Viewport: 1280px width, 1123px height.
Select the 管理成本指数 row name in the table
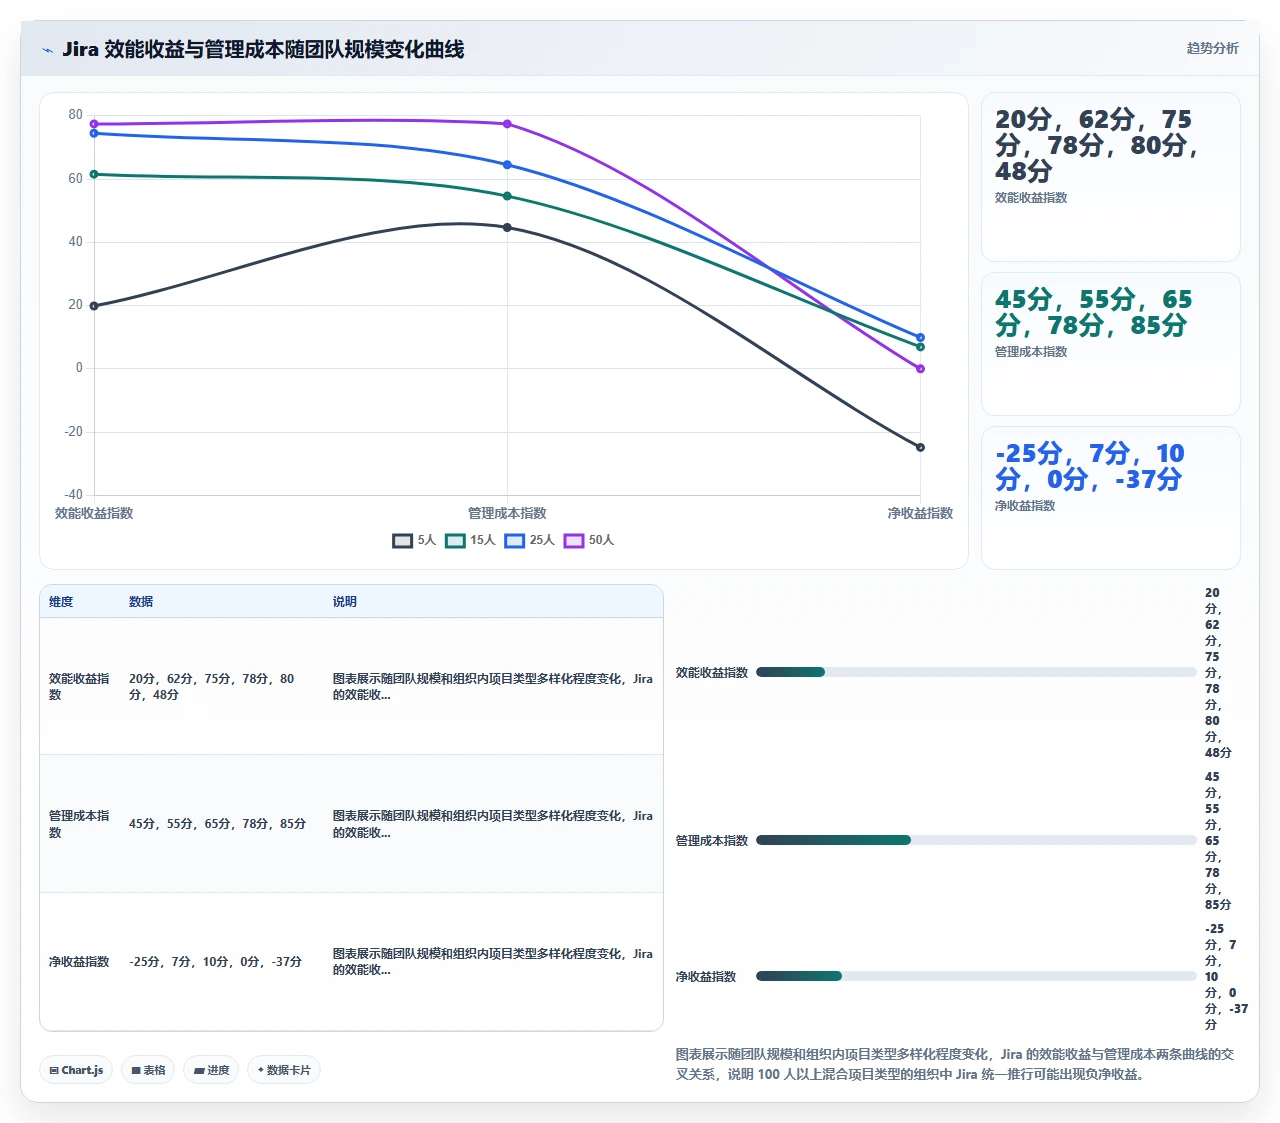click(x=79, y=824)
